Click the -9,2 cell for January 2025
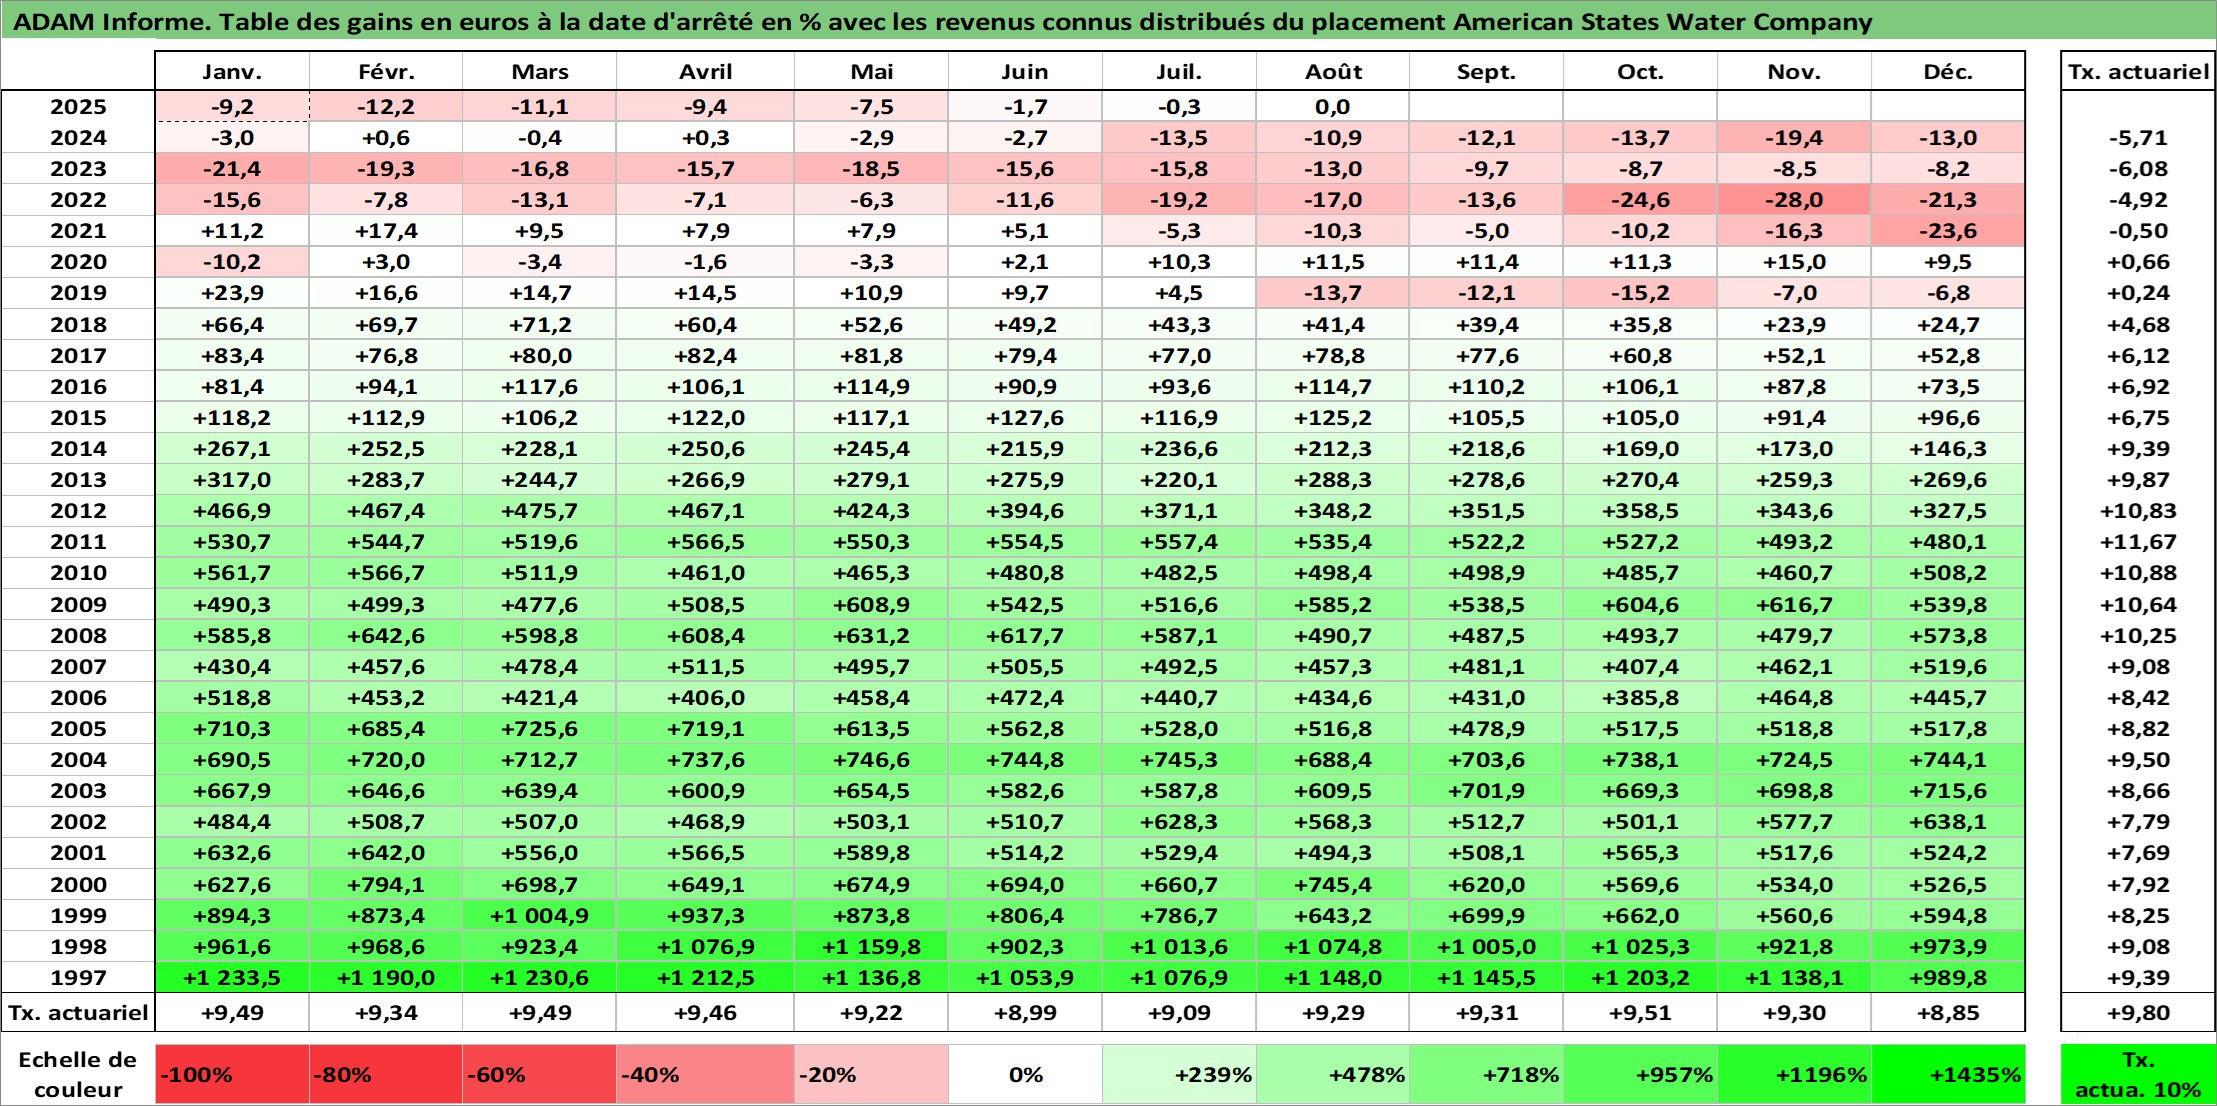This screenshot has width=2217, height=1106. click(x=232, y=107)
